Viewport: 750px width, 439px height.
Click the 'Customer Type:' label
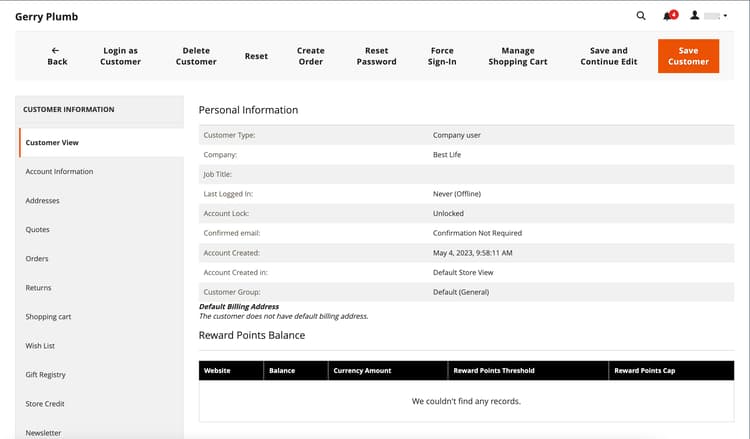tap(229, 135)
